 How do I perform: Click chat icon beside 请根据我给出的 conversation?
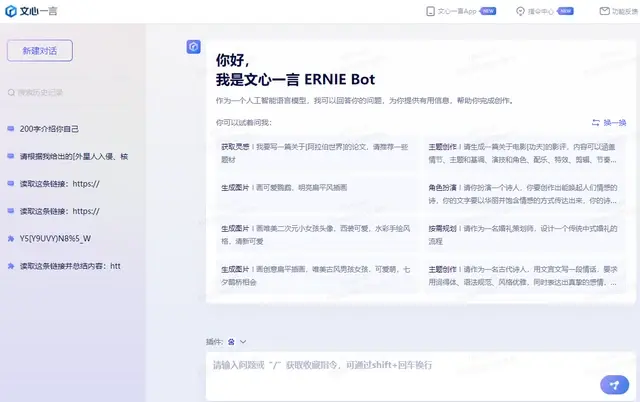pyautogui.click(x=11, y=156)
